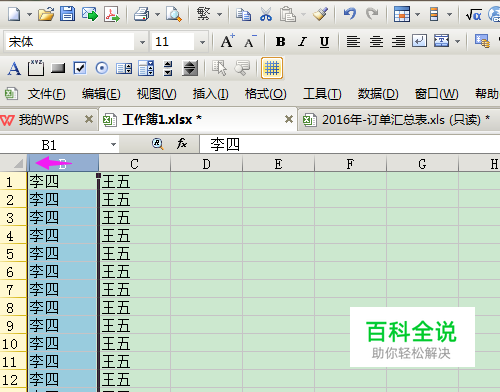Viewport: 500px width, 392px height.
Task: Open the 插入(I) menu
Action: coord(210,94)
